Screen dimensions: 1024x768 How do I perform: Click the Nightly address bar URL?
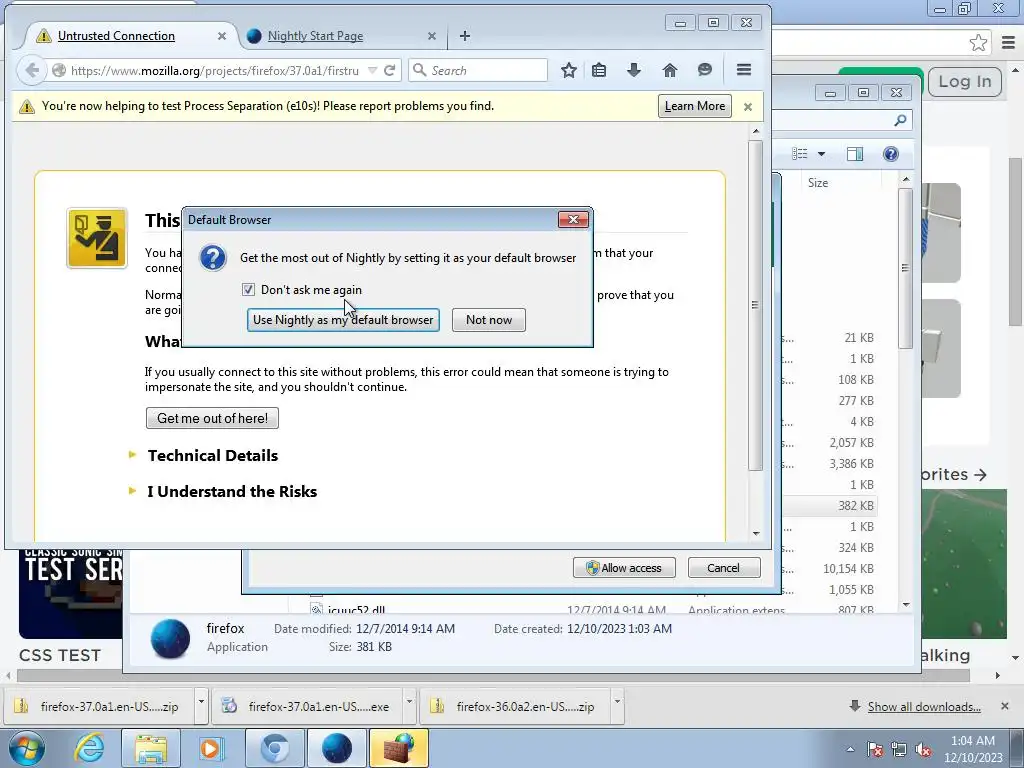[x=214, y=70]
